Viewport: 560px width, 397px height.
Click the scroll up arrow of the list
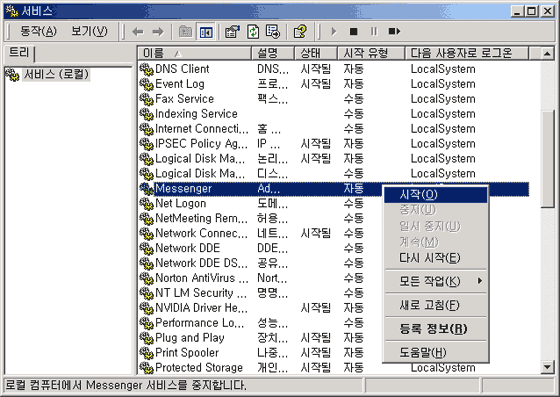coord(547,54)
